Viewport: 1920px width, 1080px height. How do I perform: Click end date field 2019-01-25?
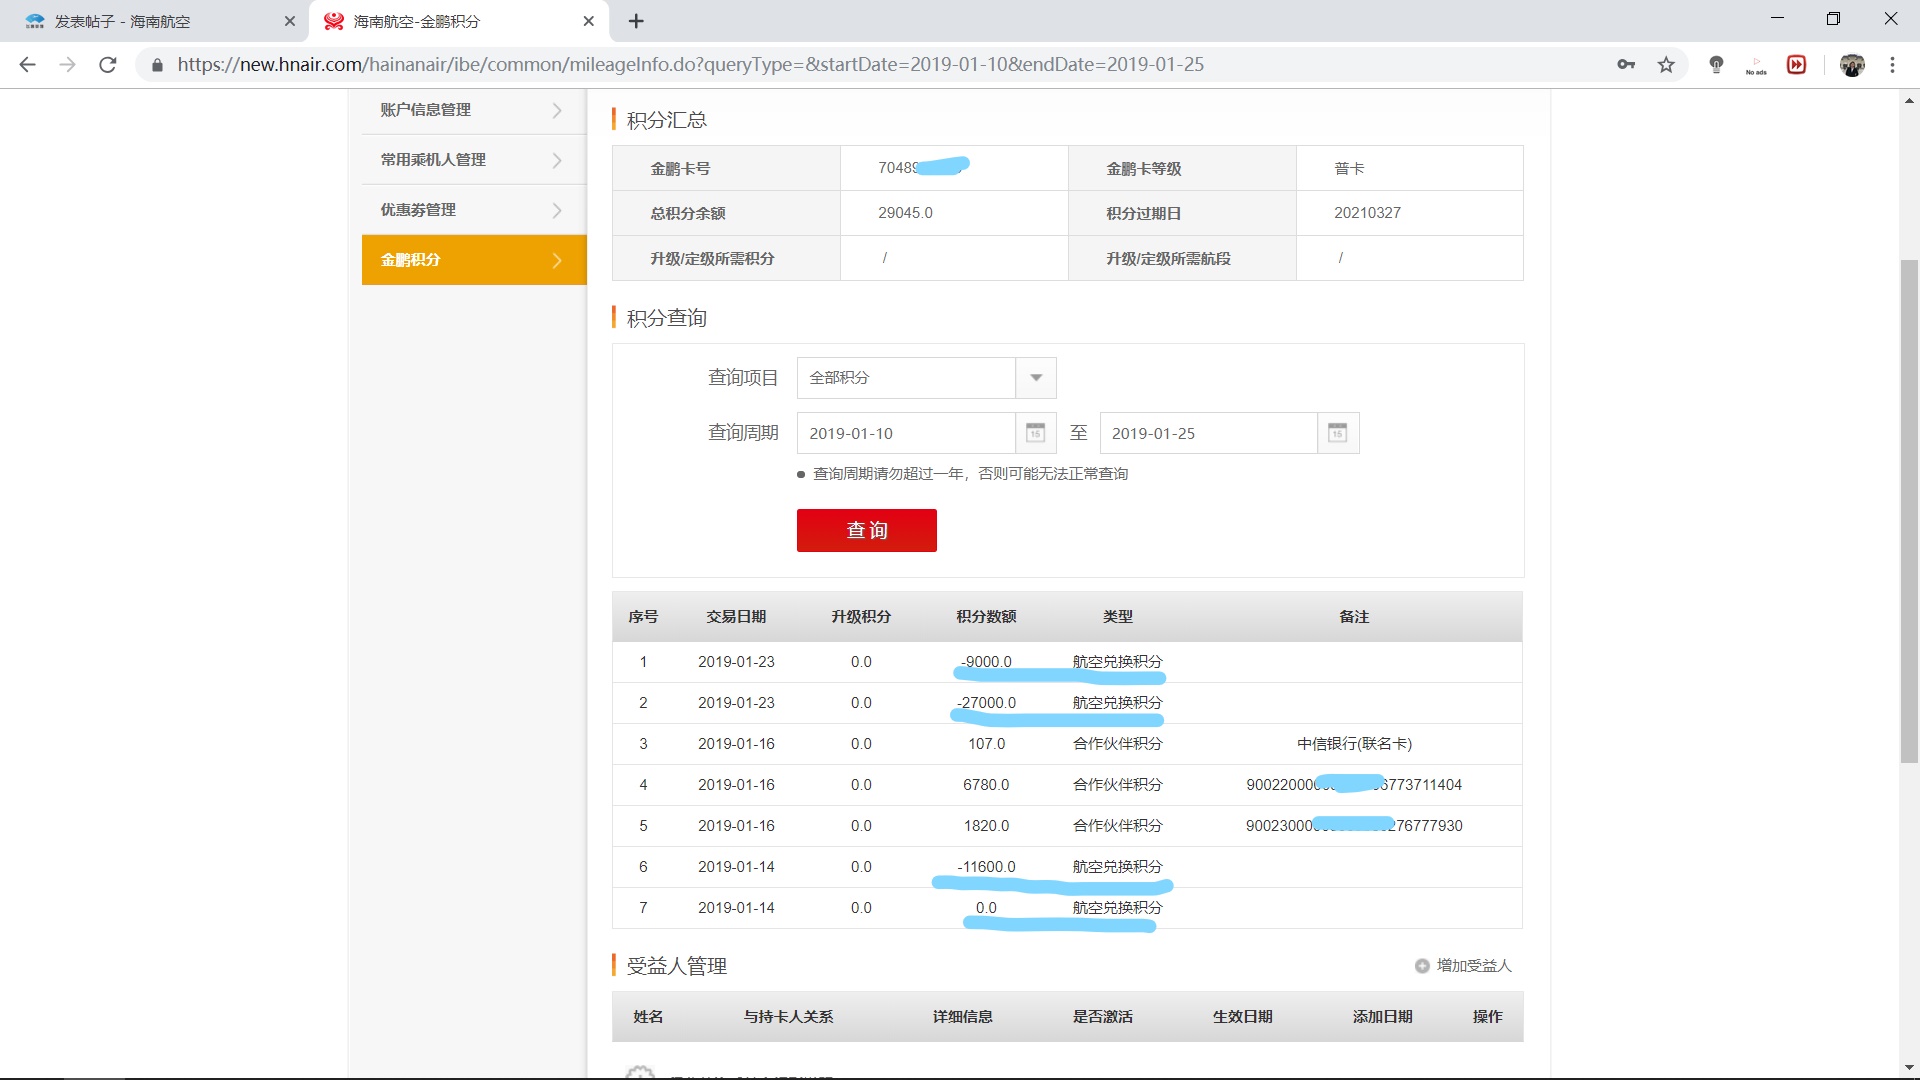1208,433
